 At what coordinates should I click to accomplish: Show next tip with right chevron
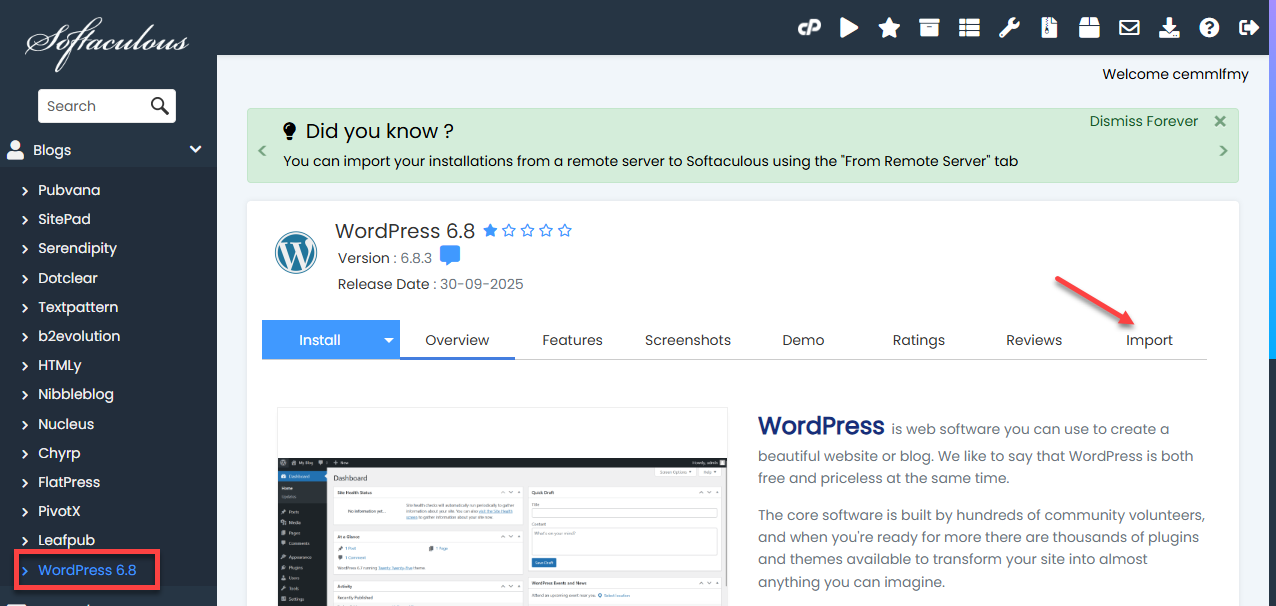point(1223,151)
